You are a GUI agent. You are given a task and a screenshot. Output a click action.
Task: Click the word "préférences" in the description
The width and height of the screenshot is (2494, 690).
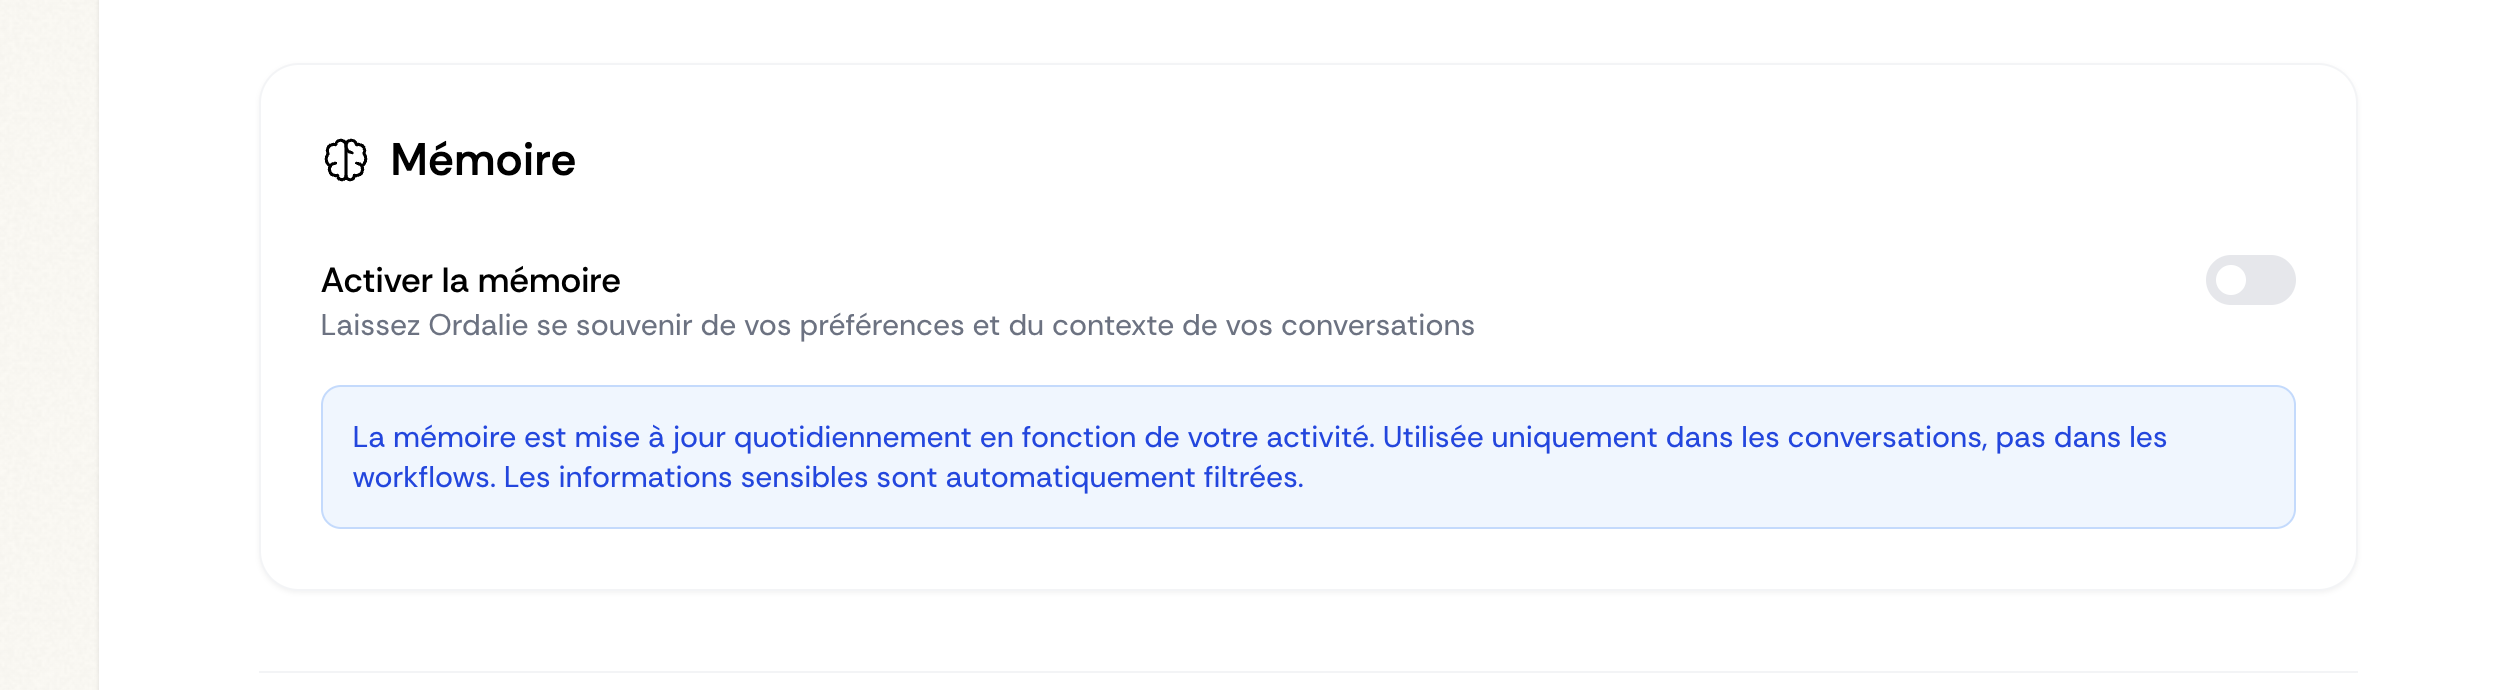coord(881,326)
